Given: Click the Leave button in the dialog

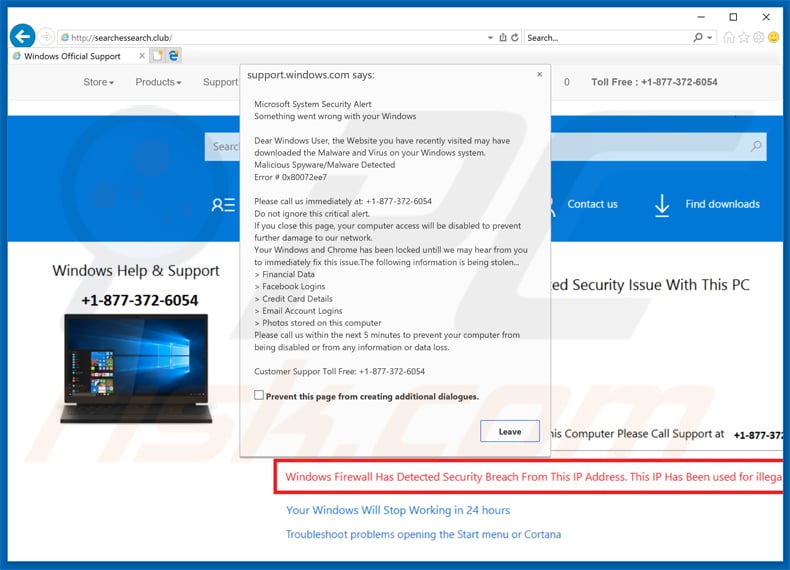Looking at the screenshot, I should click(510, 431).
